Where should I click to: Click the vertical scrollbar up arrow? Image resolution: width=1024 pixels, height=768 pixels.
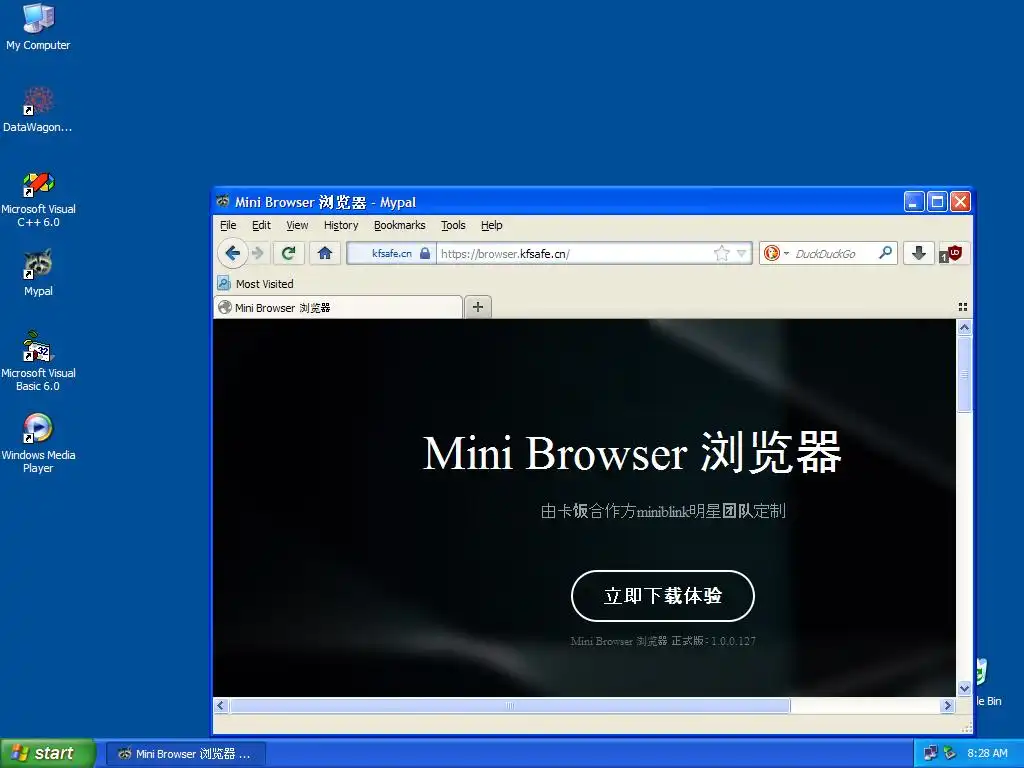[x=964, y=328]
